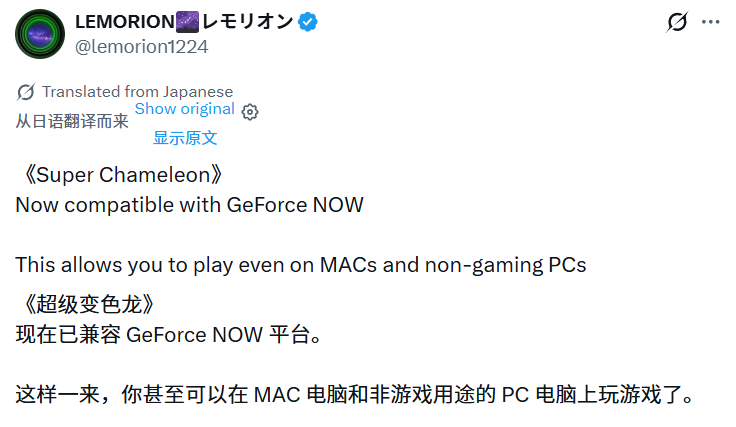The height and width of the screenshot is (427, 736).
Task: Click the Now compatible with GeForce NOW line
Action: coord(190,205)
